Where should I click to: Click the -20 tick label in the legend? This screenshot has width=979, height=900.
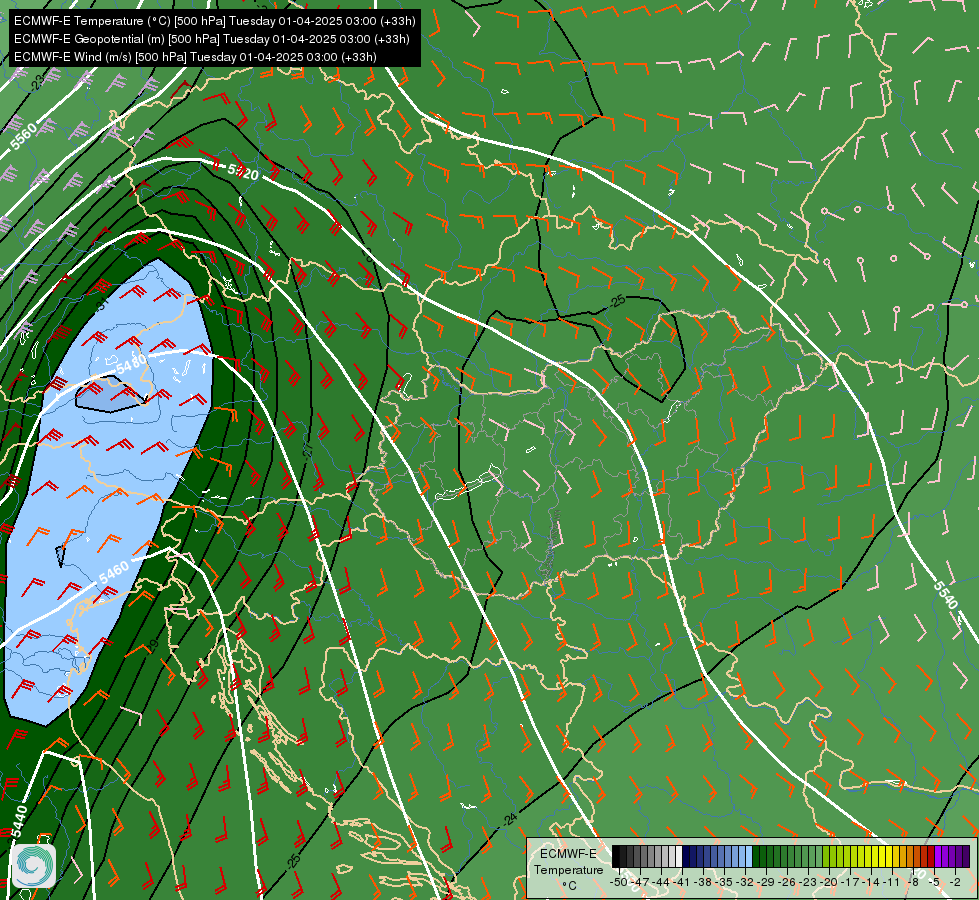(x=829, y=882)
